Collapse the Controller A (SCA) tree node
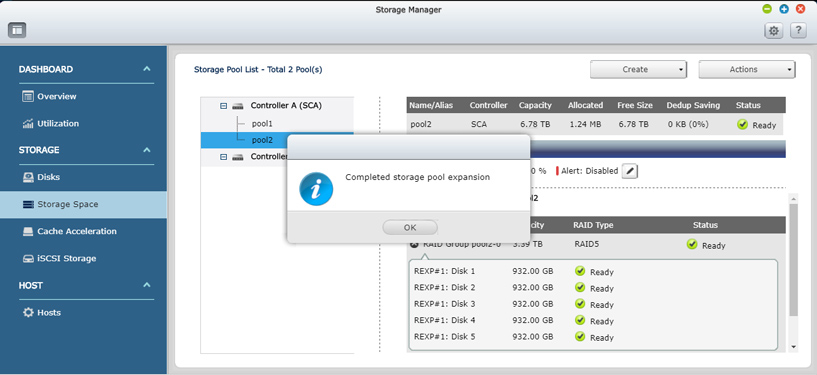 coord(224,106)
